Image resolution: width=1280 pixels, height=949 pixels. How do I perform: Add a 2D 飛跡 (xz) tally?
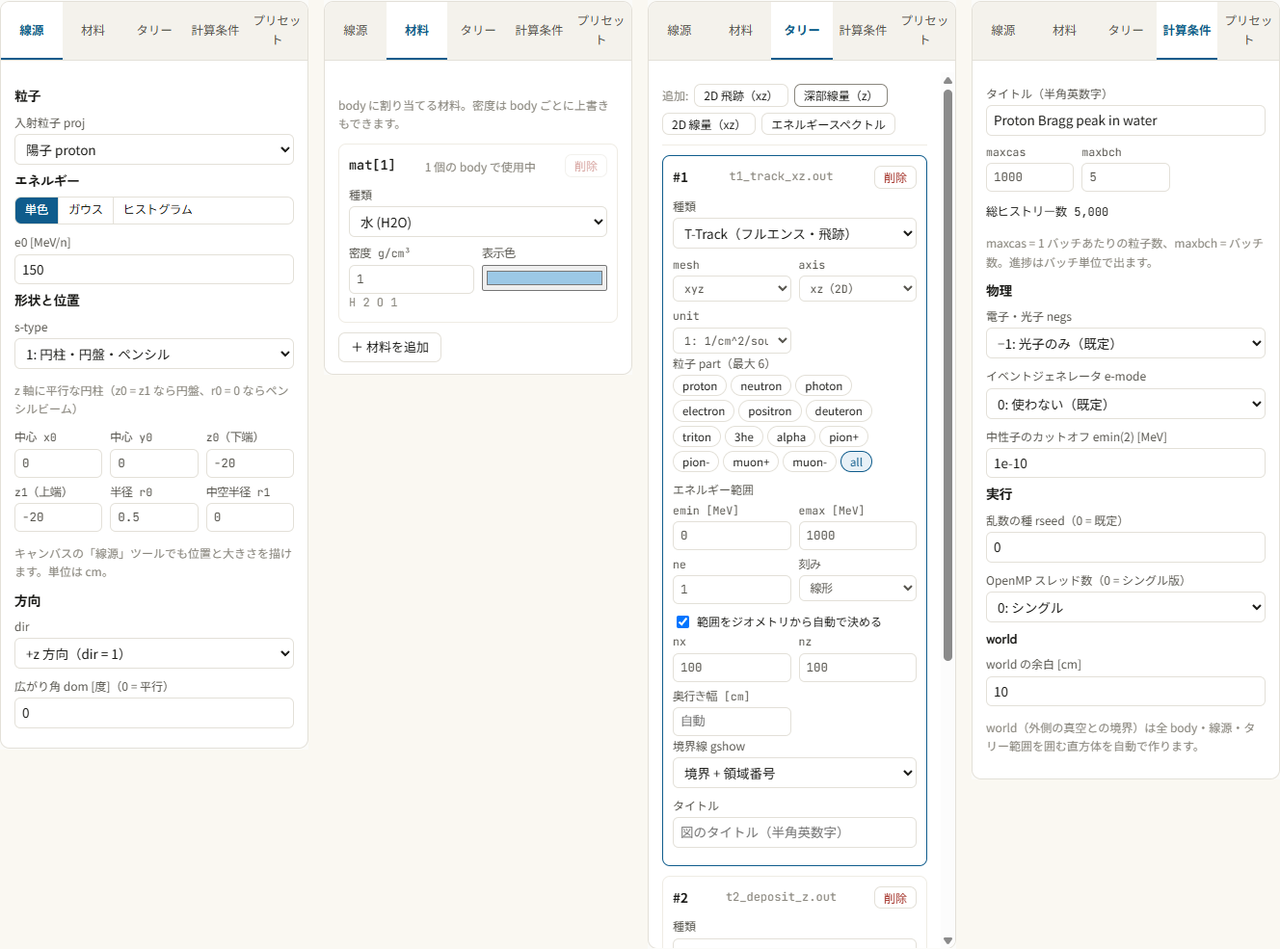[741, 95]
